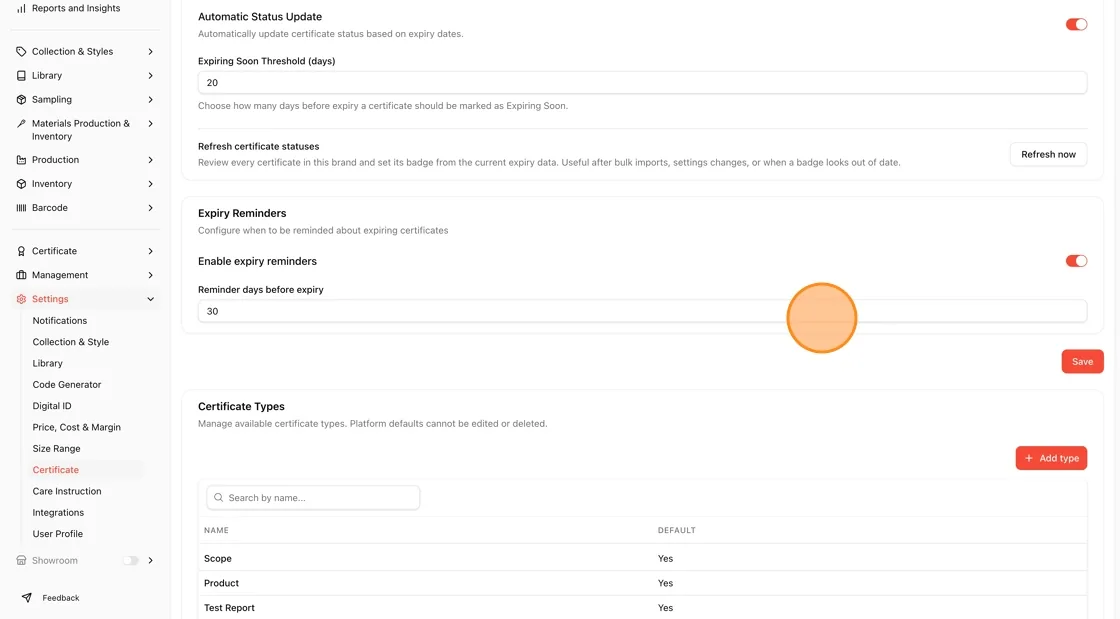Click the Sampling cube icon
Image resolution: width=1120 pixels, height=619 pixels.
click(21, 99)
